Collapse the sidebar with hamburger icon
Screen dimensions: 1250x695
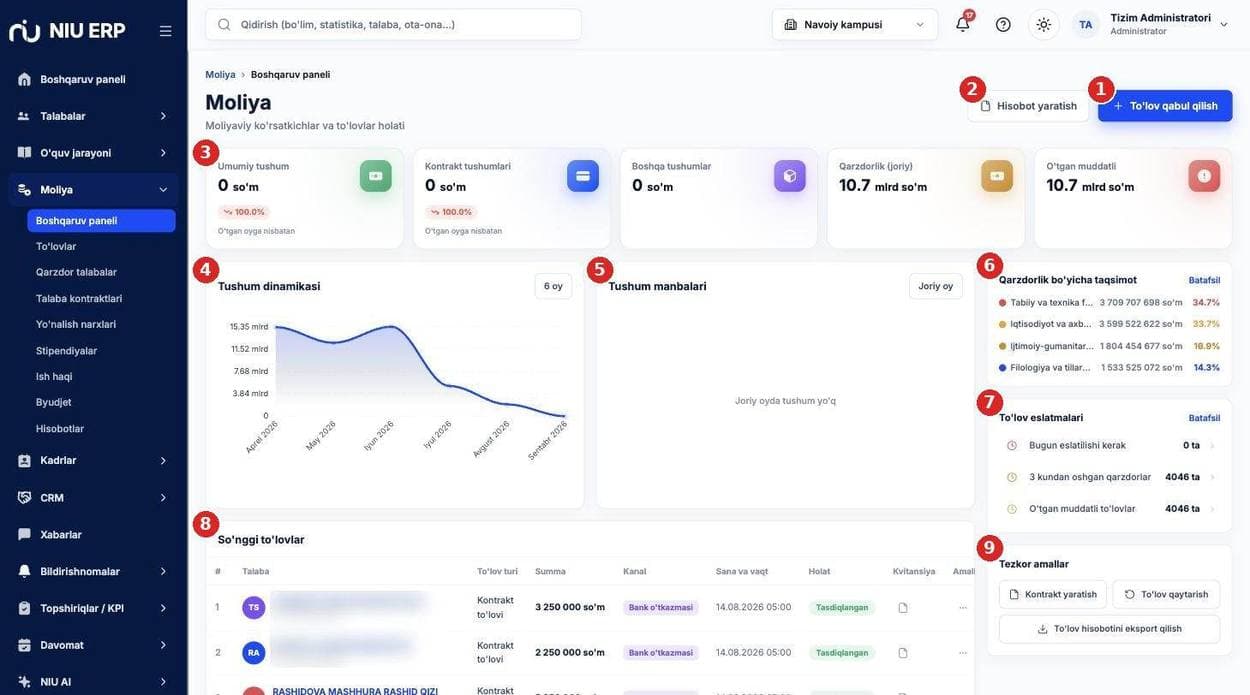click(x=165, y=31)
